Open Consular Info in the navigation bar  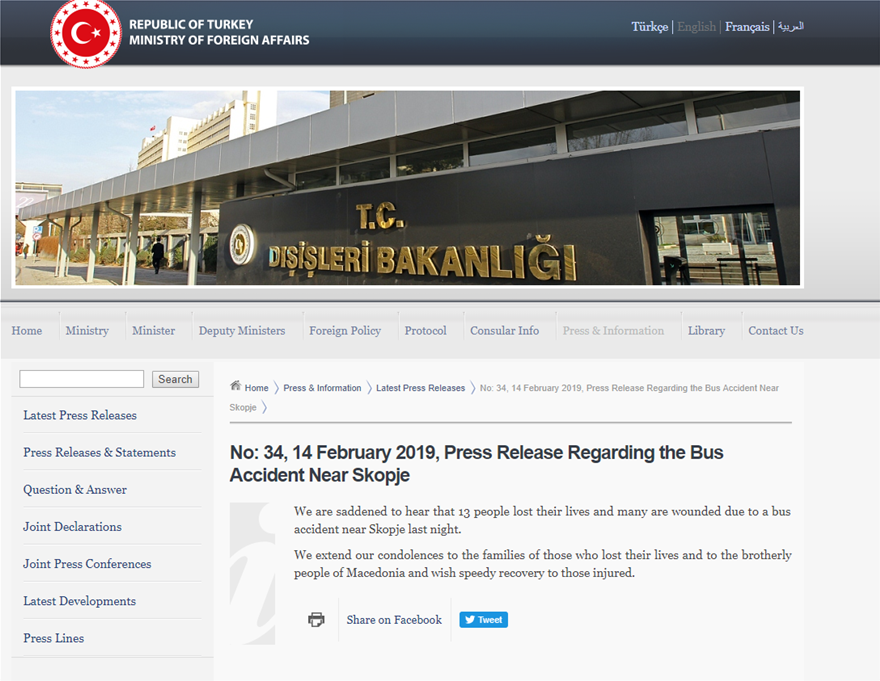504,331
